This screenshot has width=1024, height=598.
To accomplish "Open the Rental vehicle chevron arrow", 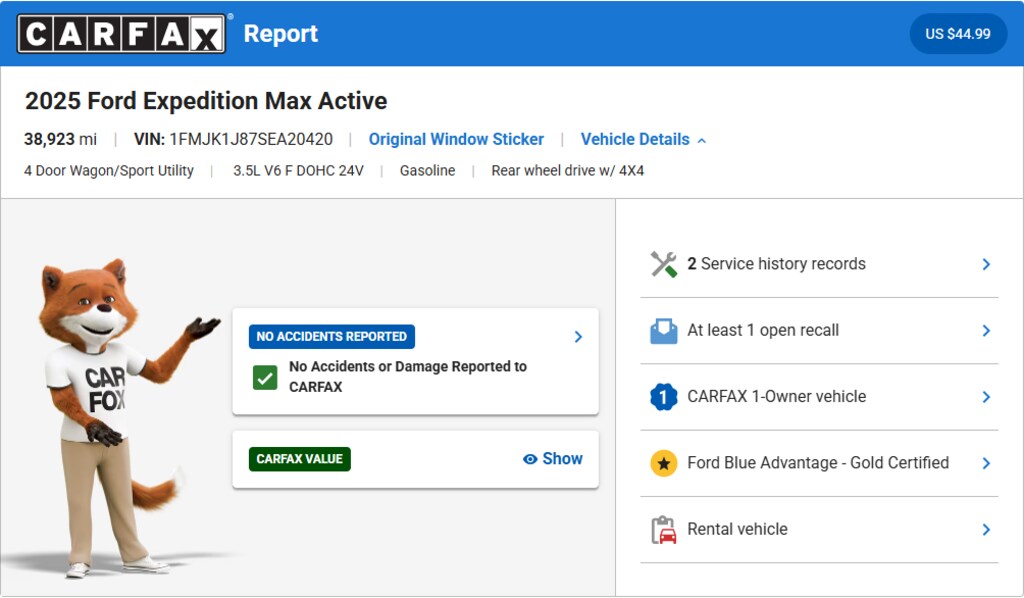I will coord(986,530).
